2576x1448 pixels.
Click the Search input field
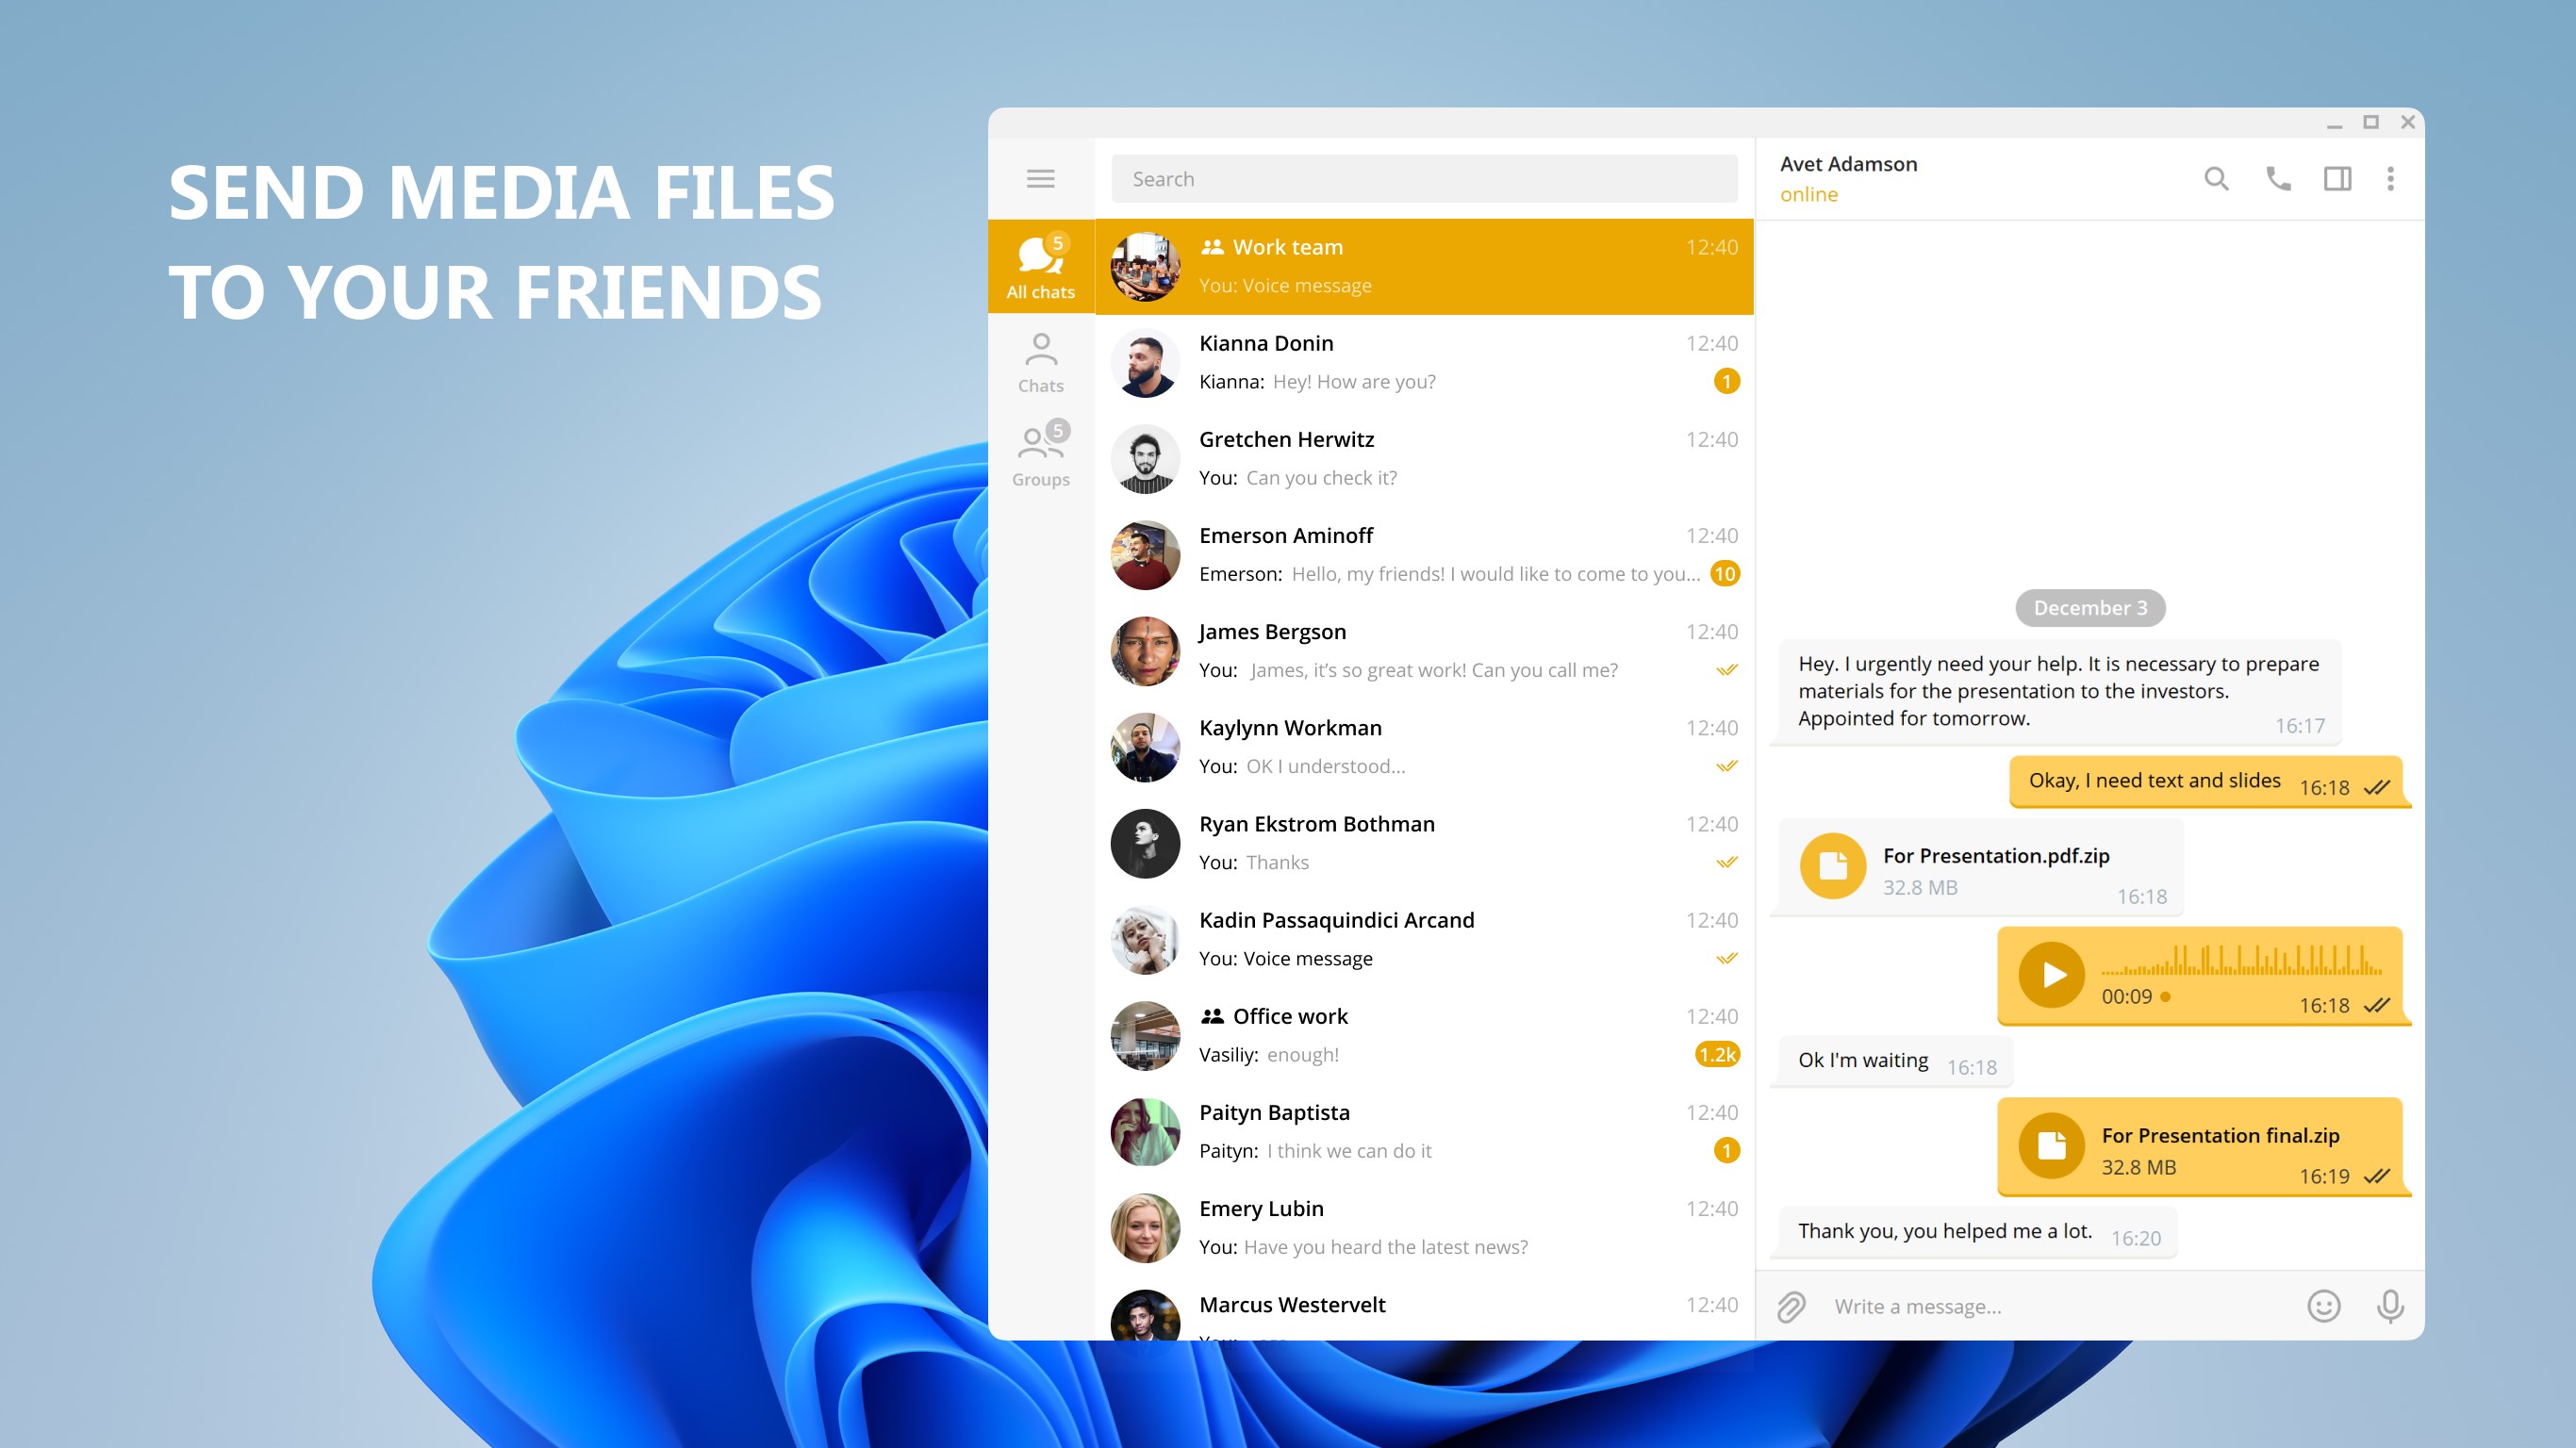1423,179
